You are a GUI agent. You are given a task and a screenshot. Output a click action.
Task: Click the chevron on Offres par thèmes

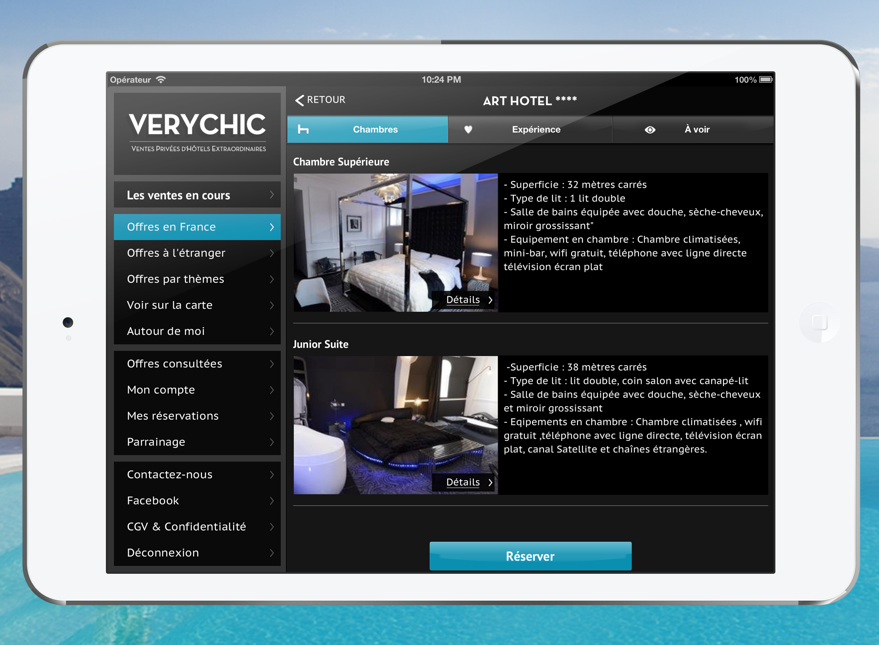coord(272,279)
